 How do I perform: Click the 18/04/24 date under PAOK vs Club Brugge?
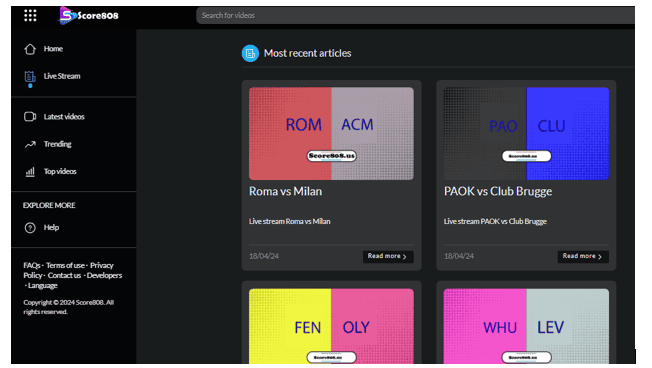click(459, 256)
